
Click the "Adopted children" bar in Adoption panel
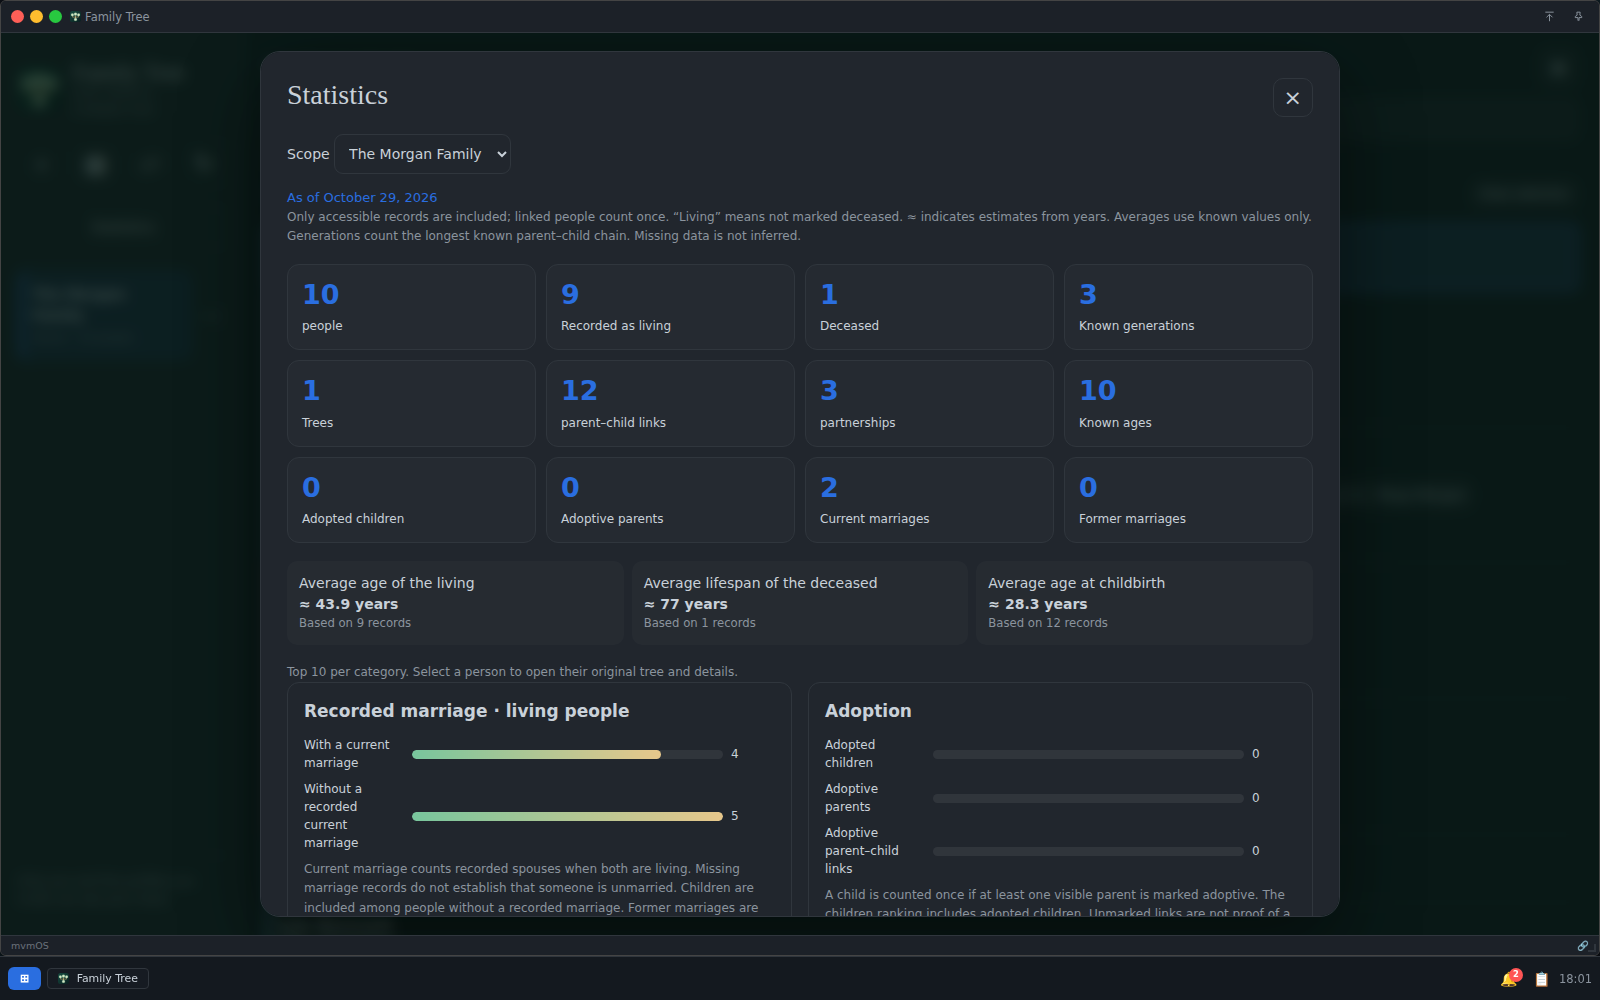coord(1088,754)
